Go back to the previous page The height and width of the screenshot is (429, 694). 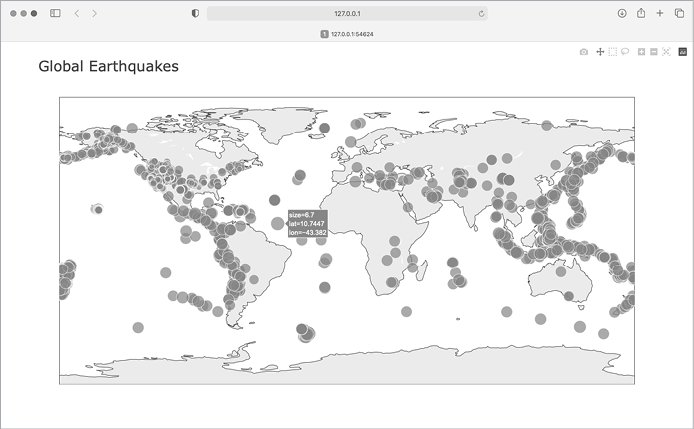point(77,13)
